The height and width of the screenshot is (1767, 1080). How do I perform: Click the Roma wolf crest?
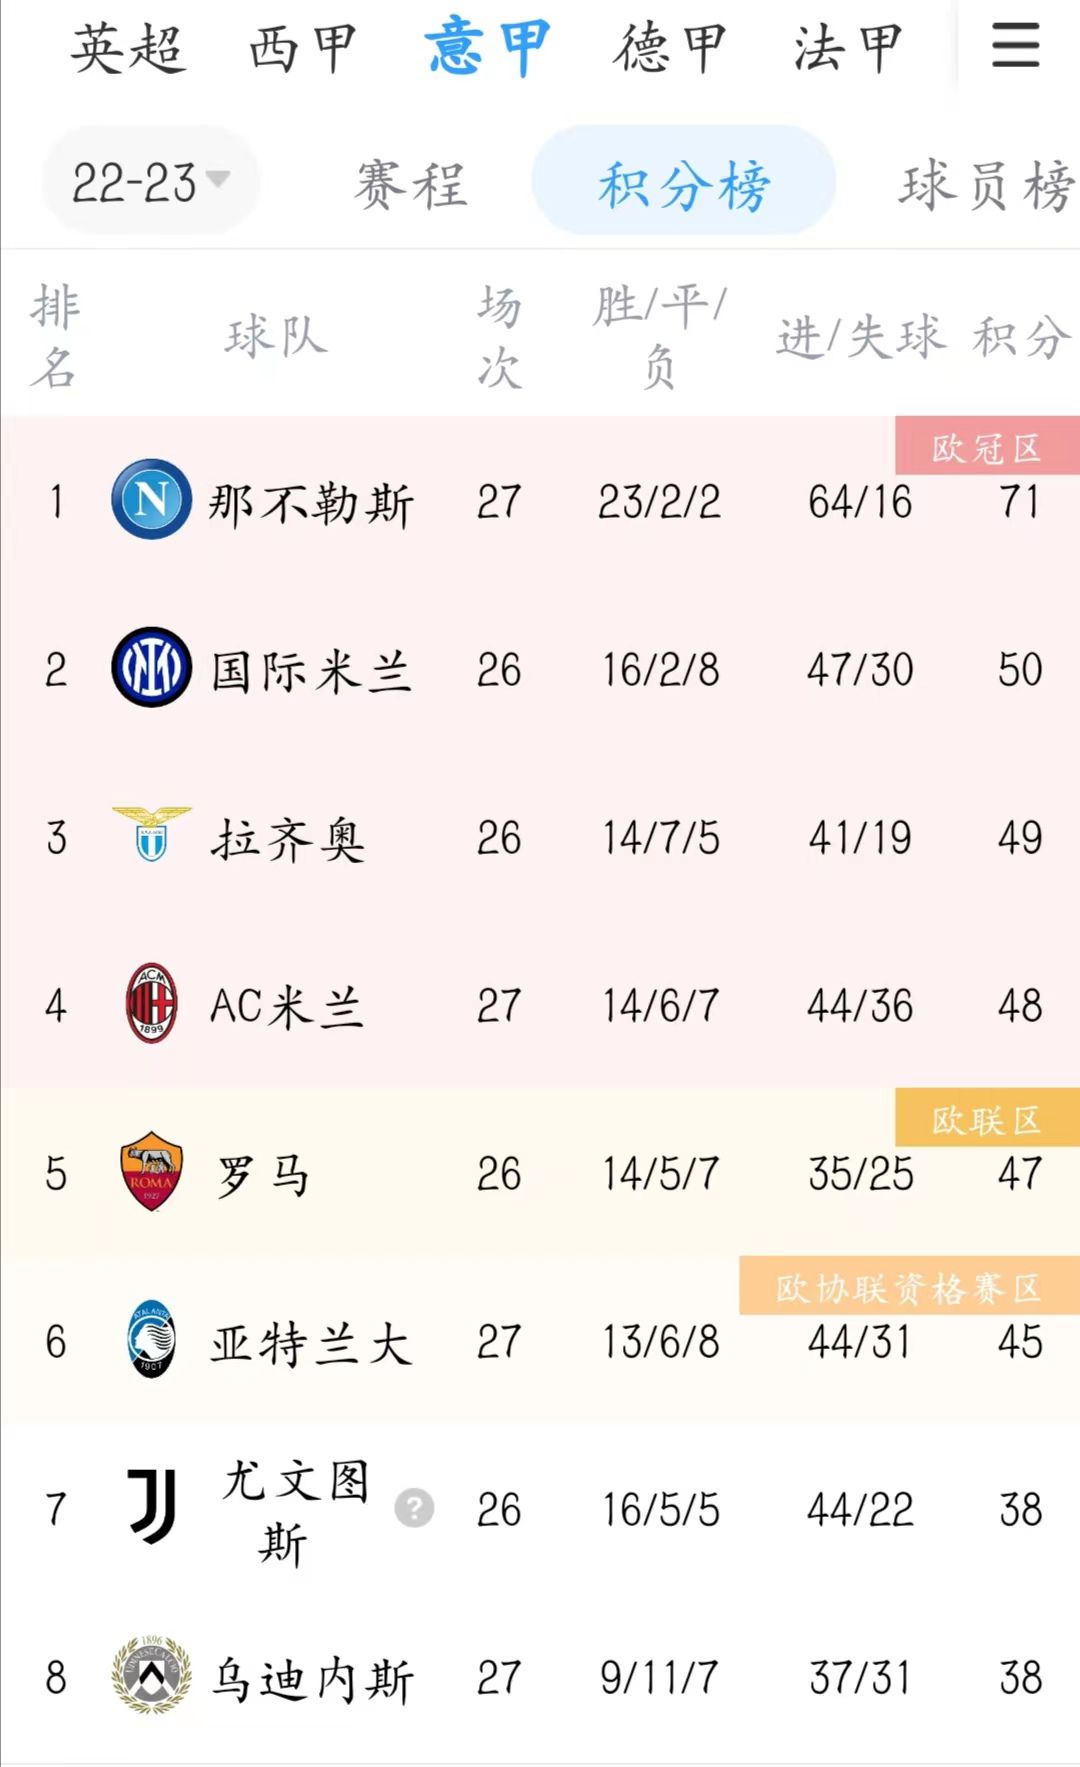point(151,1172)
